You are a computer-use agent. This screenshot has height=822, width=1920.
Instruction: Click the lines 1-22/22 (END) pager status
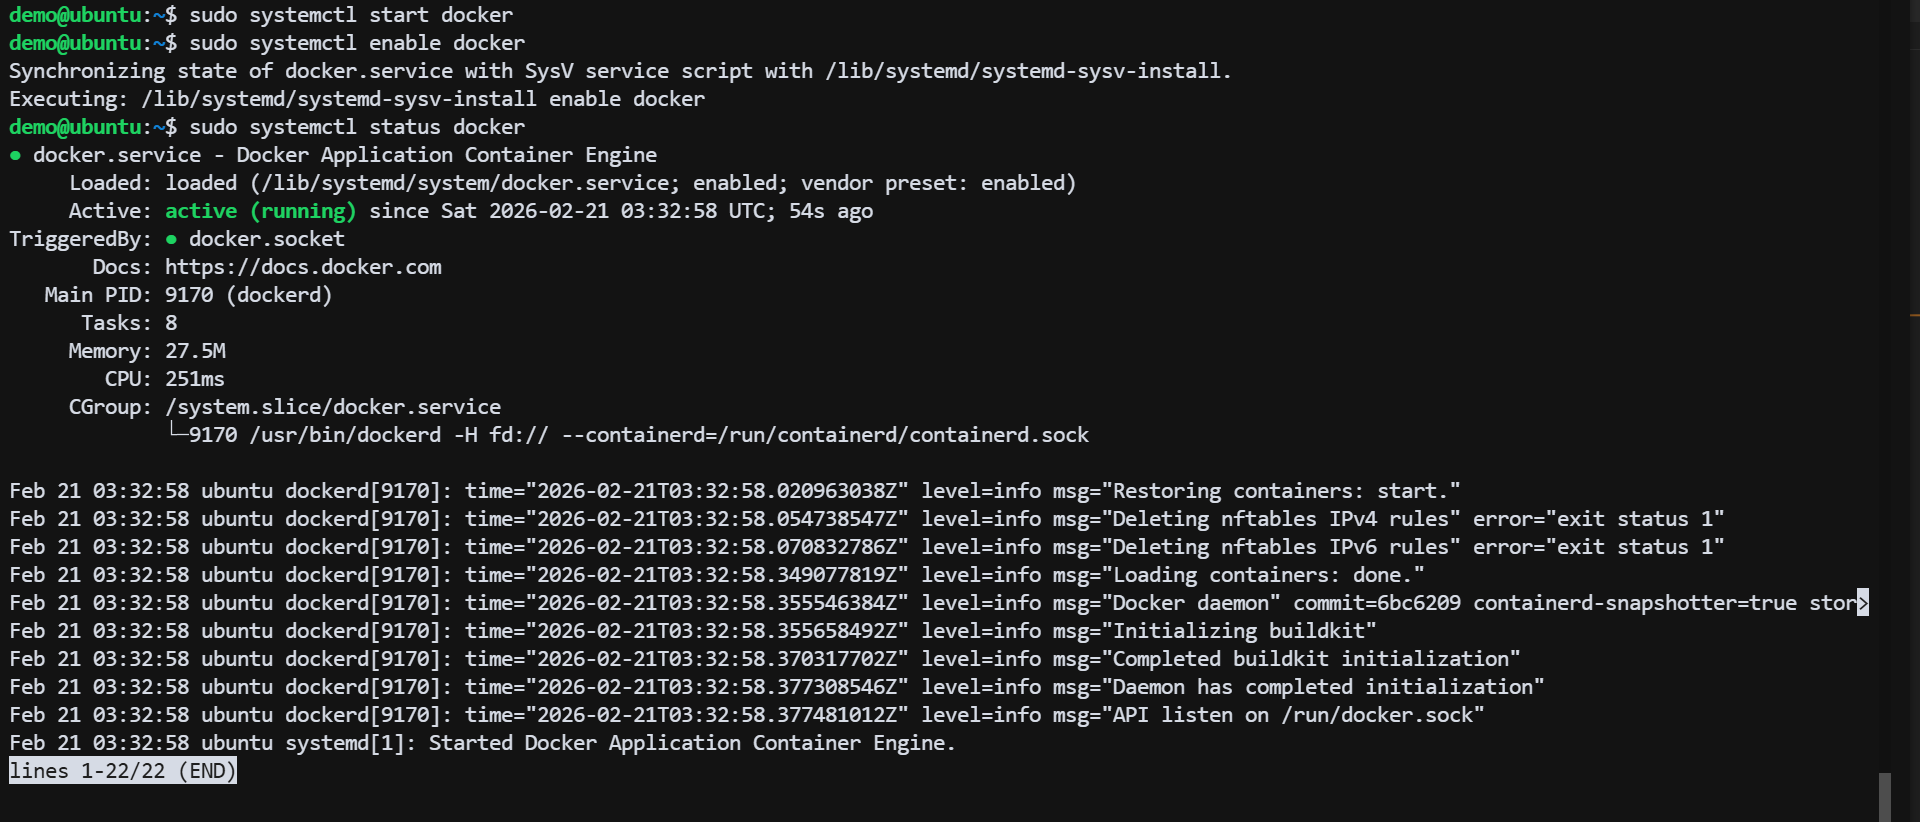coord(122,771)
